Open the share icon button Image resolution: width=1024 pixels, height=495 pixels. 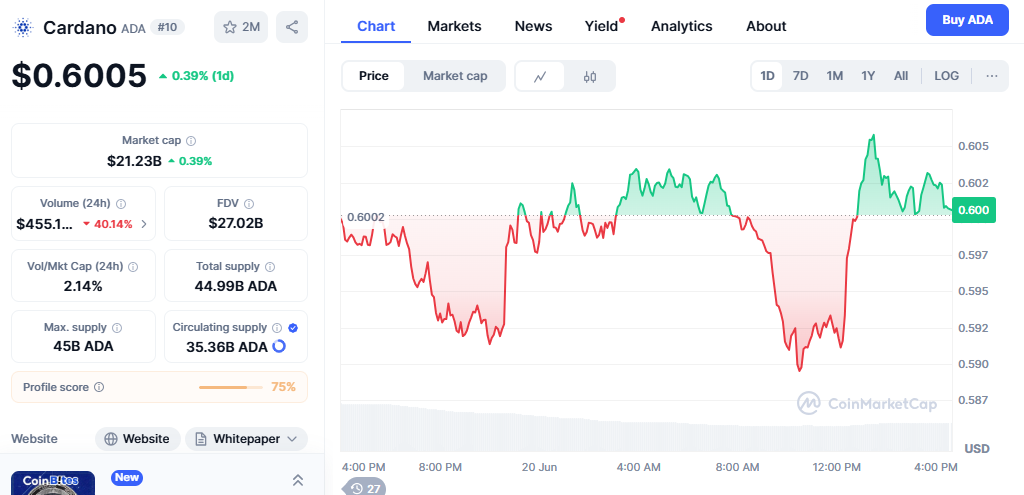292,27
